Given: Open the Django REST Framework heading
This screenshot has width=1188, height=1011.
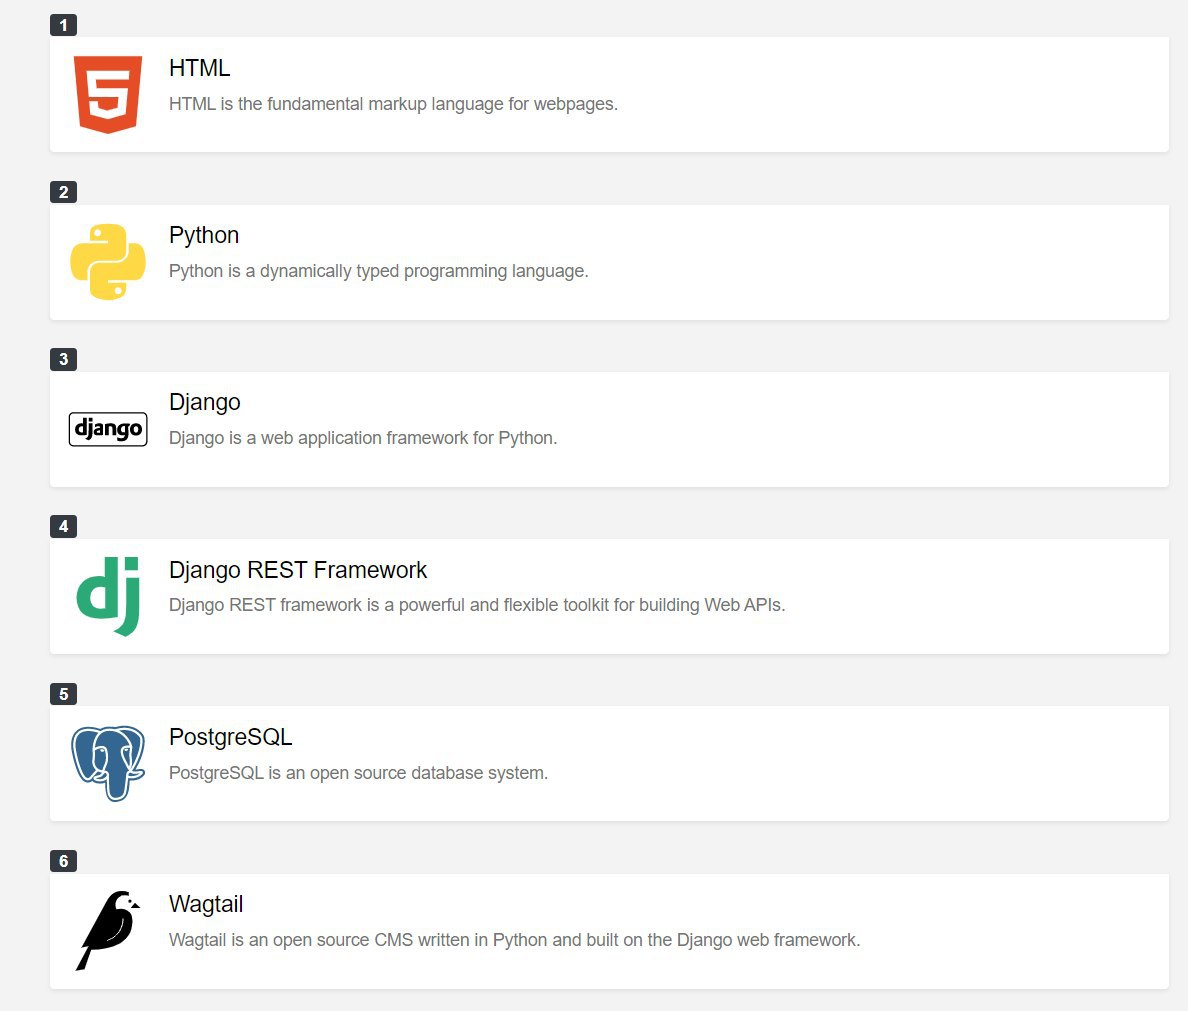Looking at the screenshot, I should point(298,570).
